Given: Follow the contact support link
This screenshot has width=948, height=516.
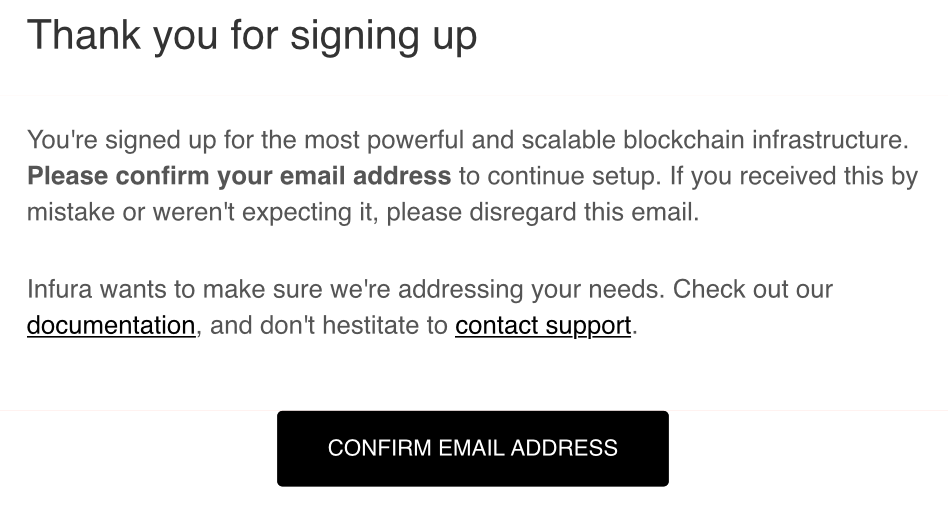Looking at the screenshot, I should click(543, 325).
